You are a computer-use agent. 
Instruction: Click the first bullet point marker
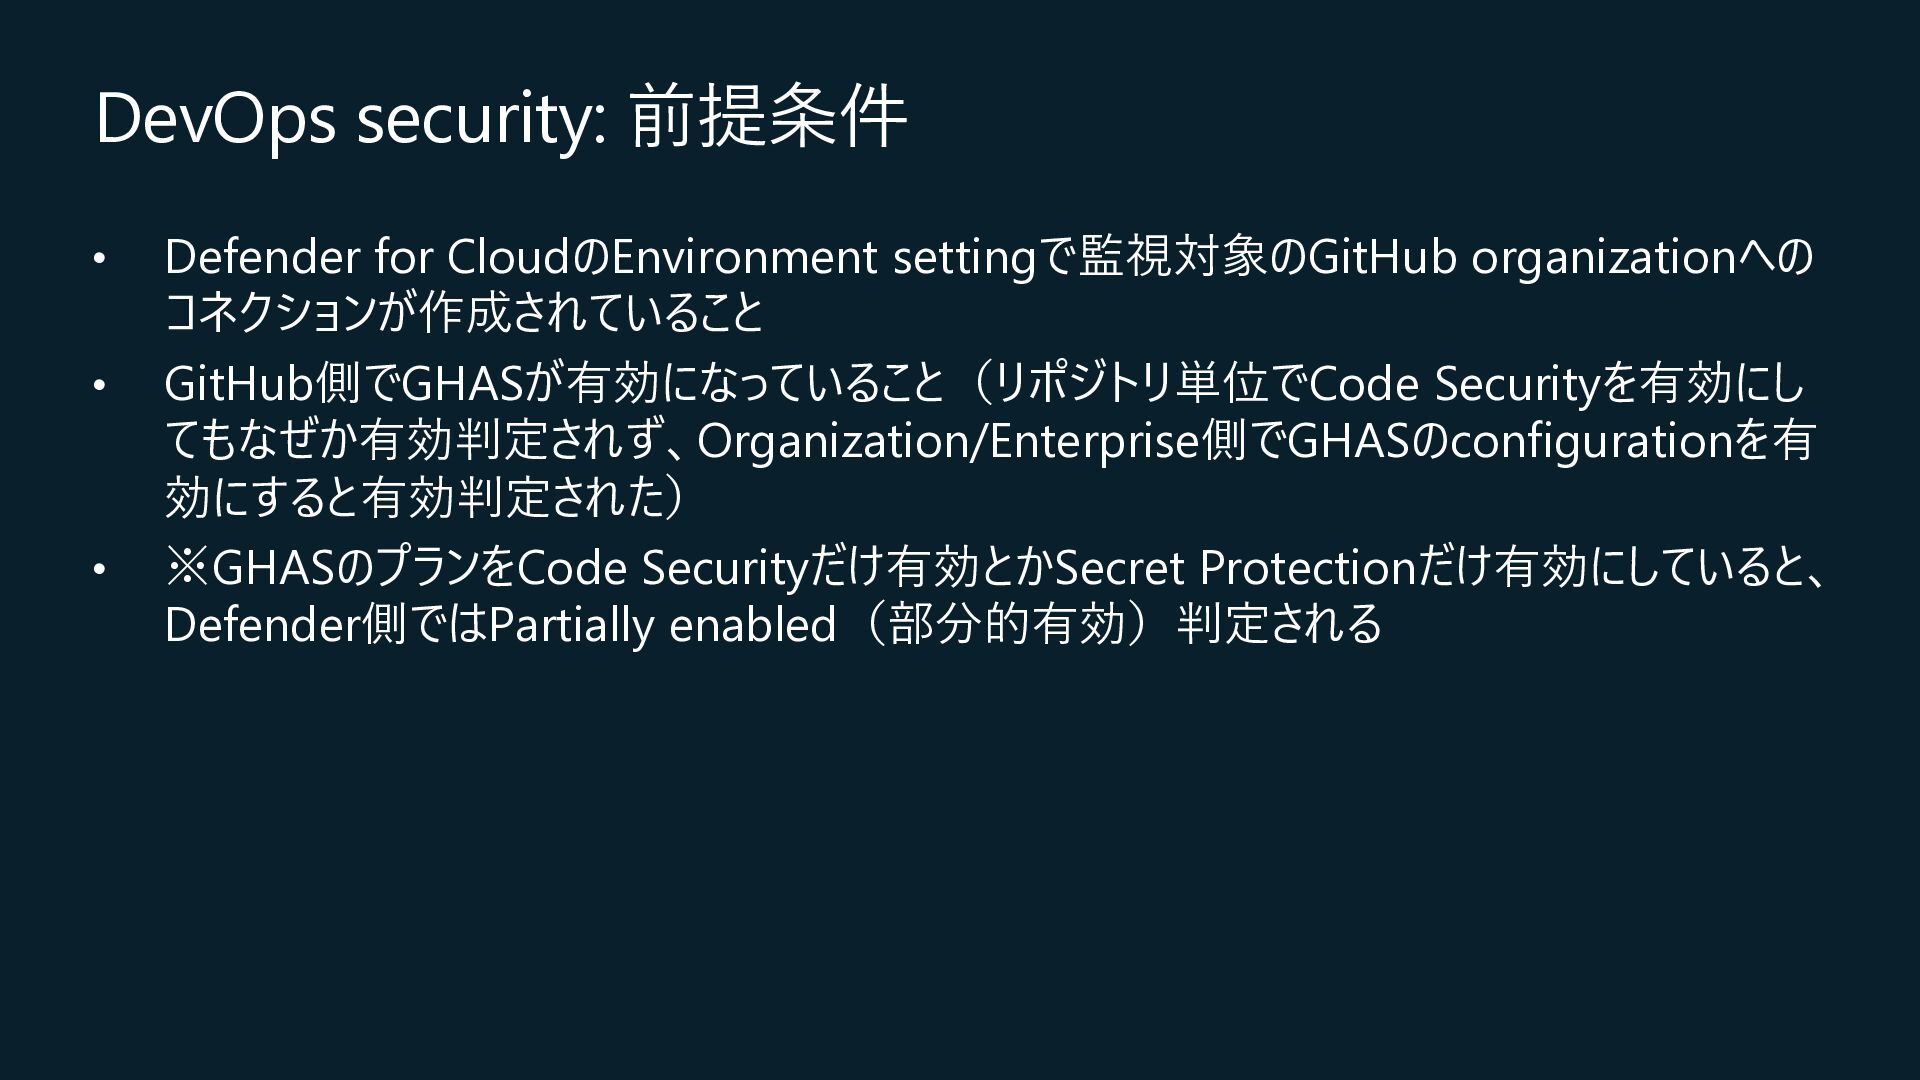coord(98,258)
